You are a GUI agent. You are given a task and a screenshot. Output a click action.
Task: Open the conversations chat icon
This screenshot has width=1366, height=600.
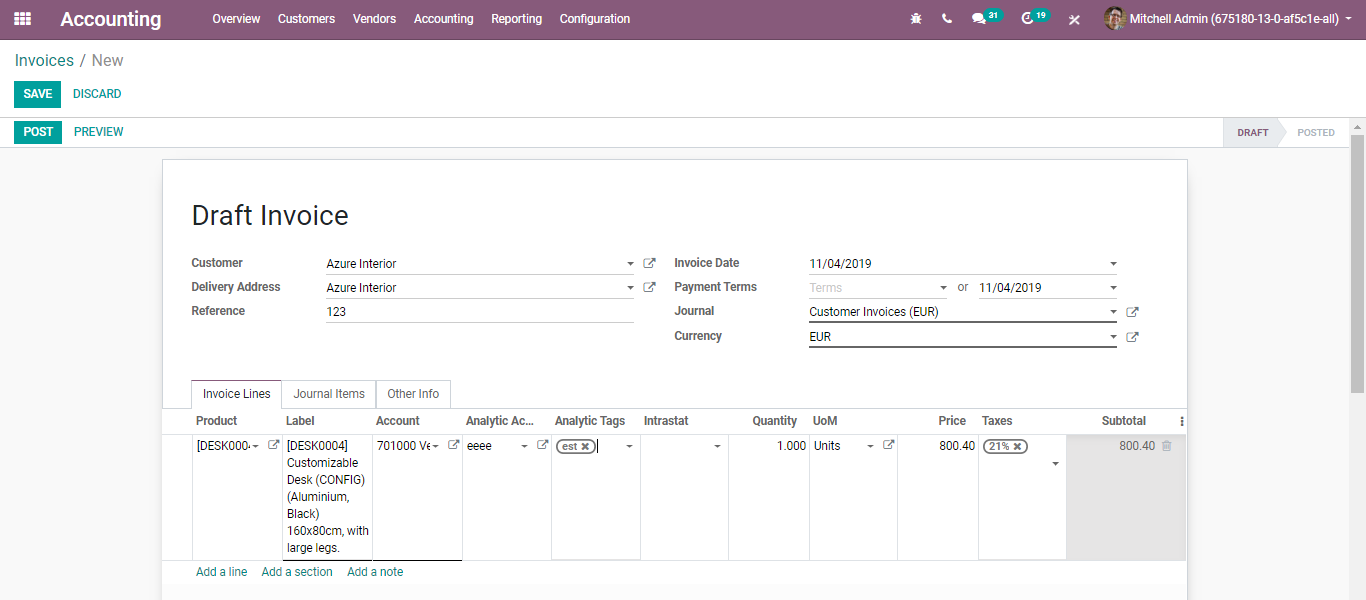click(979, 19)
